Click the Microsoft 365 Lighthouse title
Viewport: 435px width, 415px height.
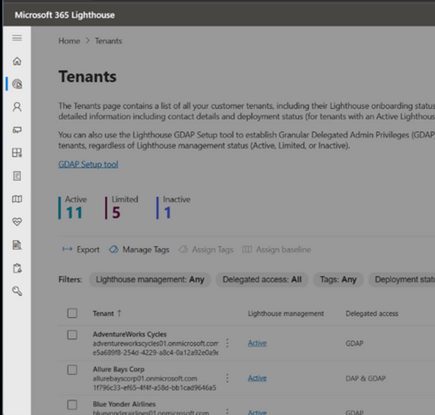pyautogui.click(x=65, y=15)
